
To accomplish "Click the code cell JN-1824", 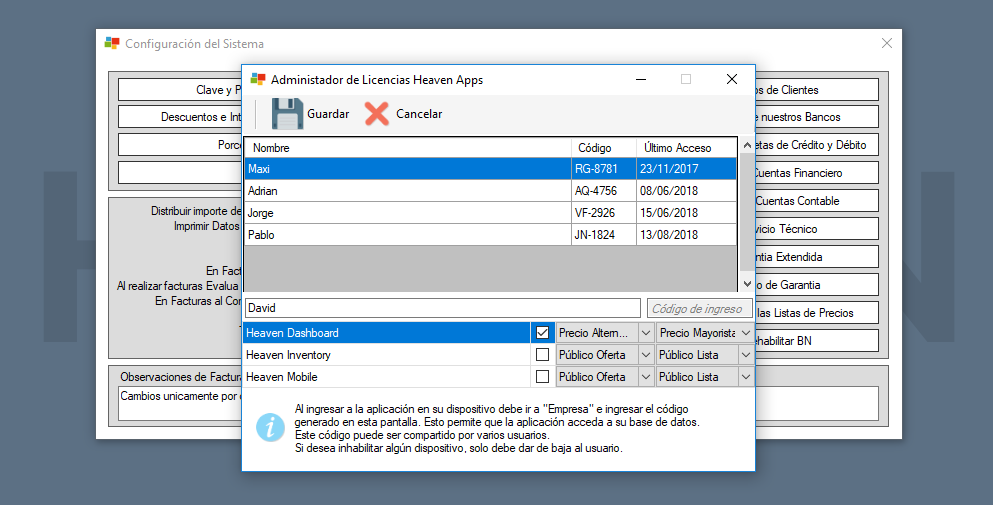I will pos(604,234).
